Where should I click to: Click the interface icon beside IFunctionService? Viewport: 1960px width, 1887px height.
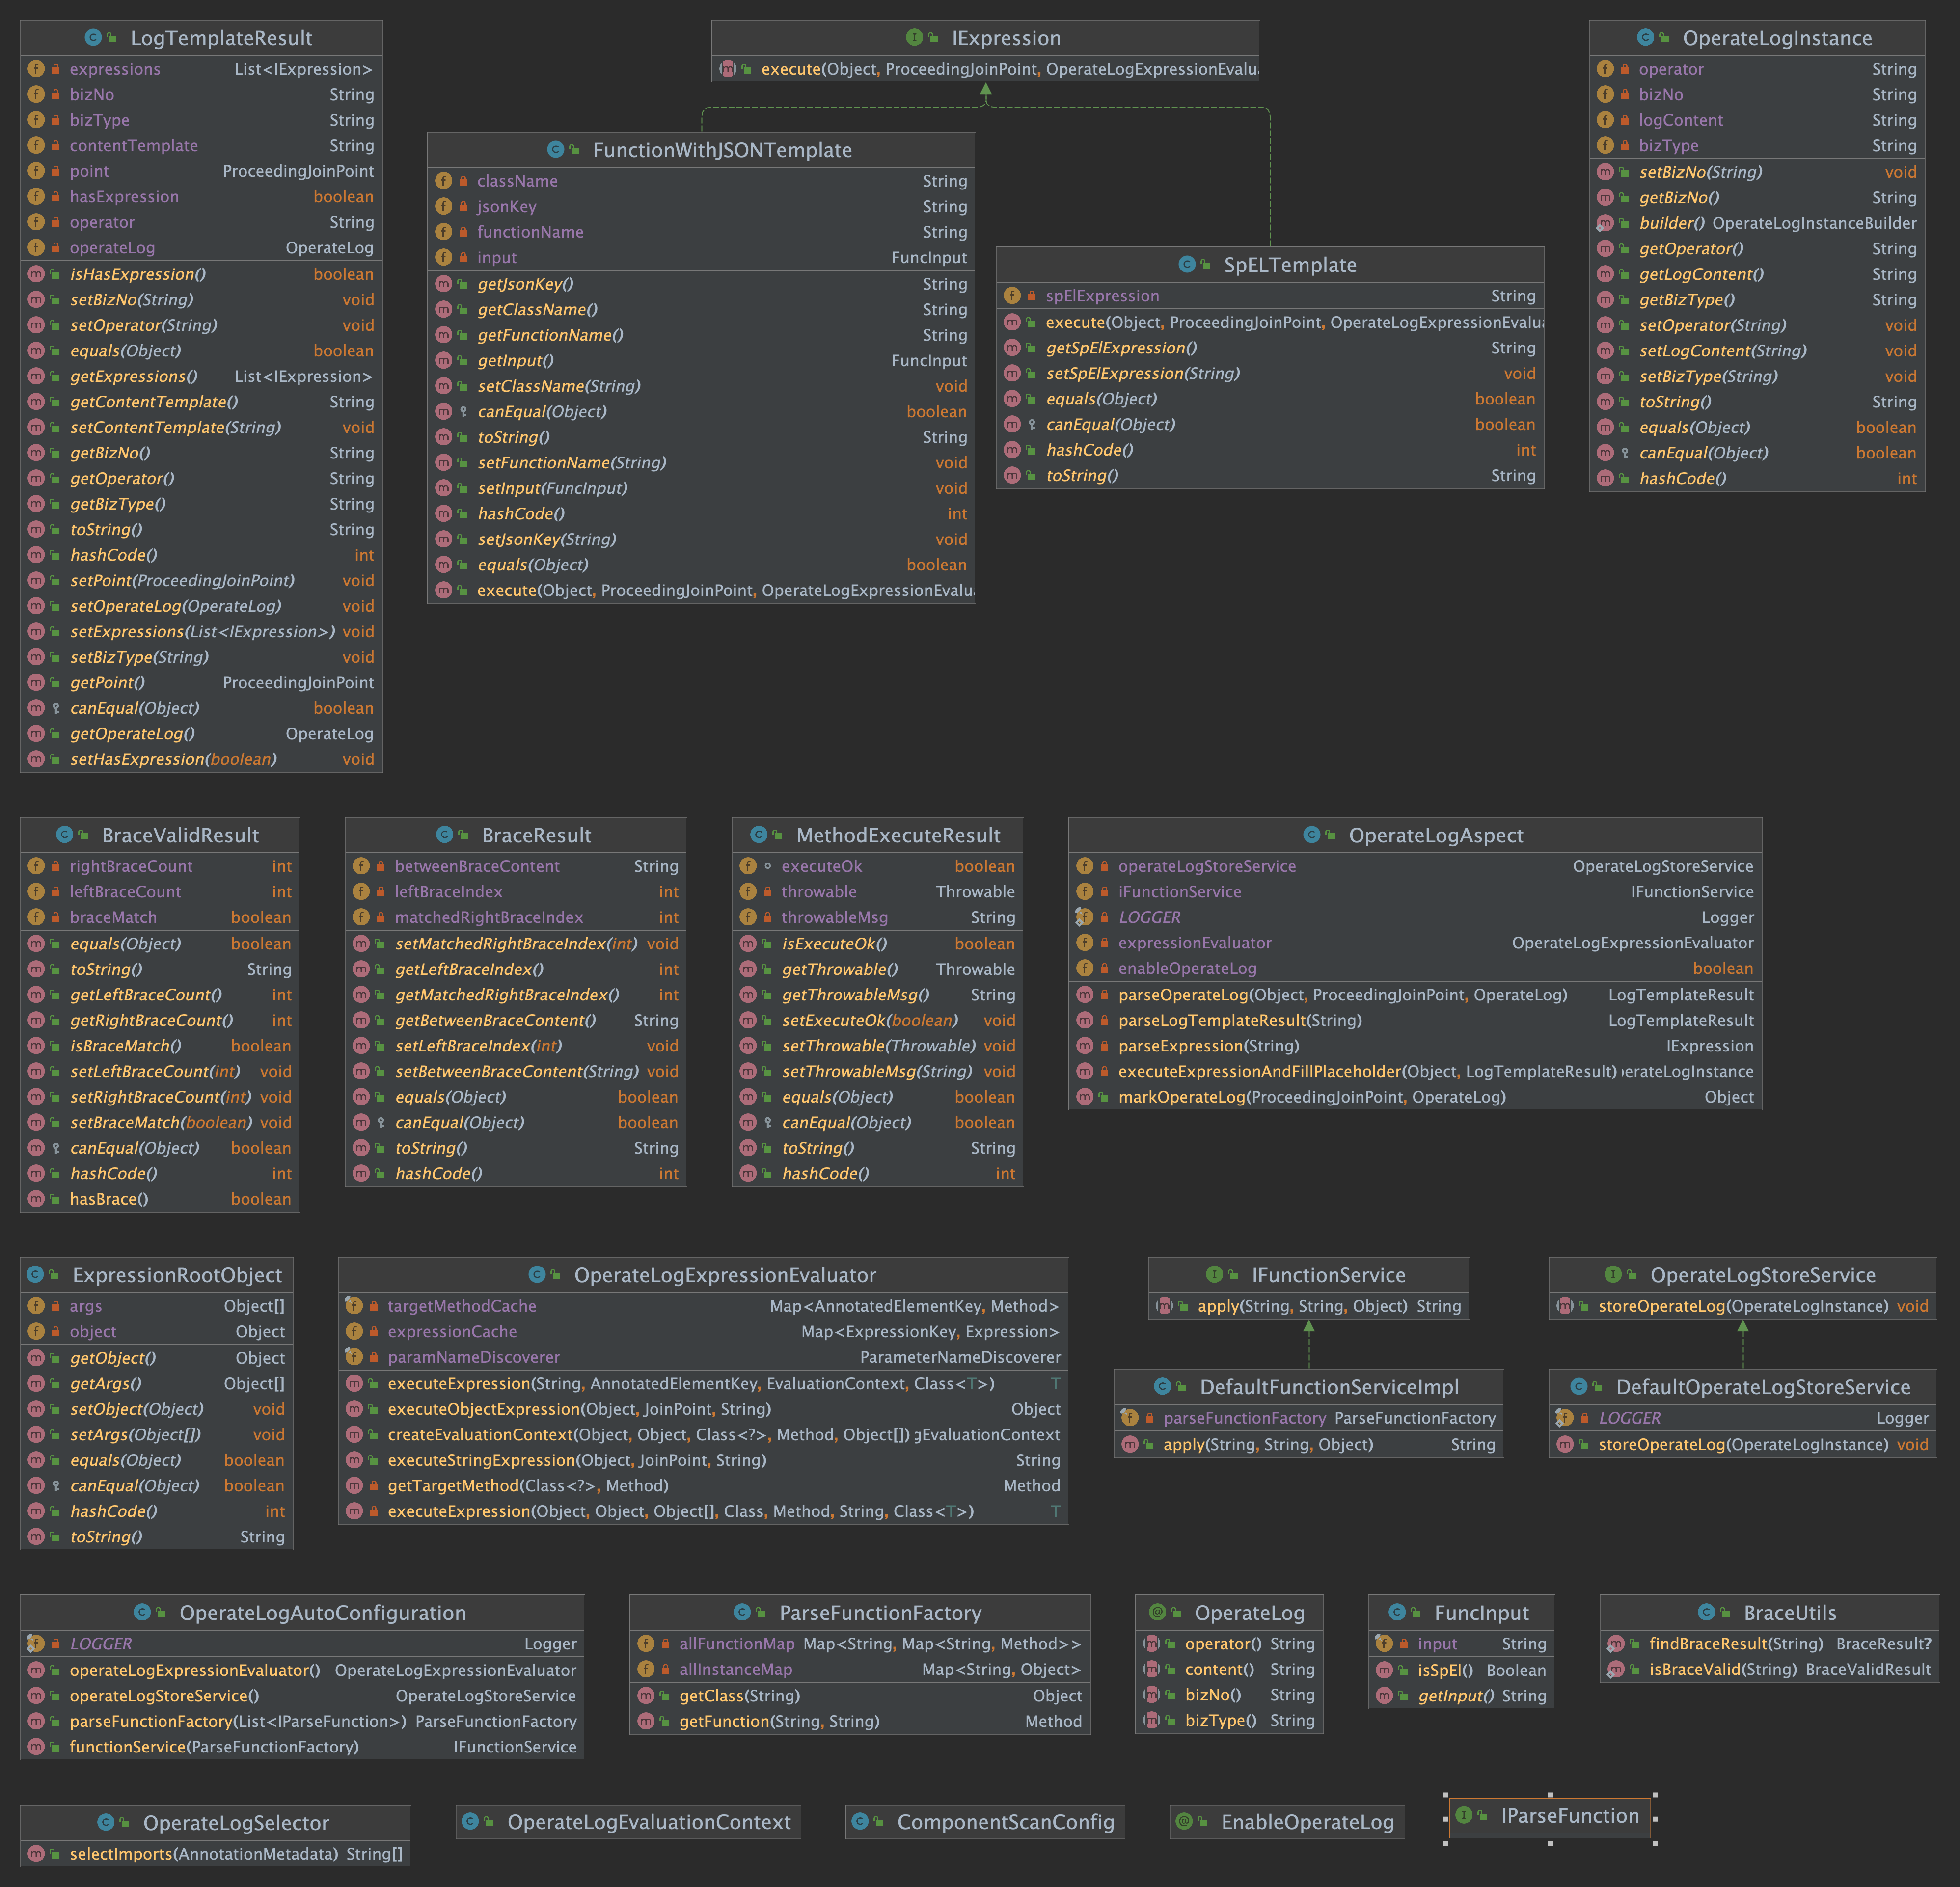[x=1214, y=1274]
